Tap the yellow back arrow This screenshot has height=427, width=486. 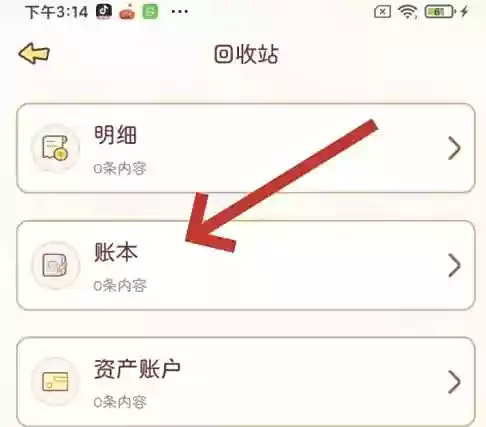pos(34,53)
